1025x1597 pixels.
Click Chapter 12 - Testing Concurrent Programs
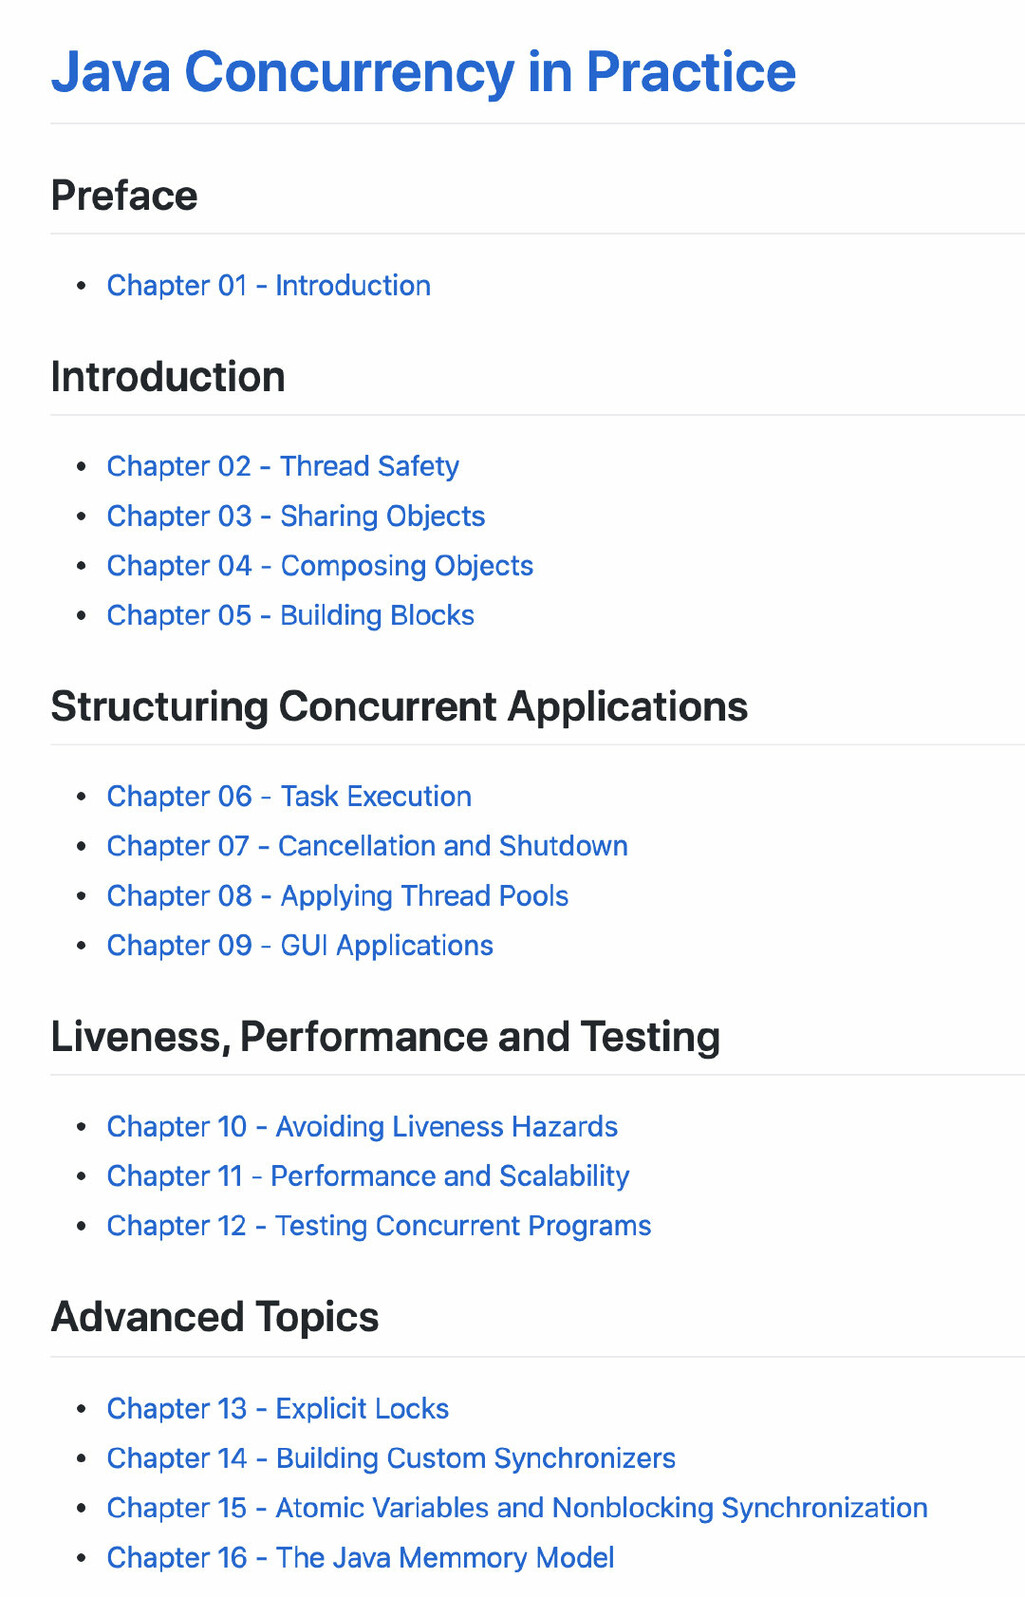point(378,1226)
